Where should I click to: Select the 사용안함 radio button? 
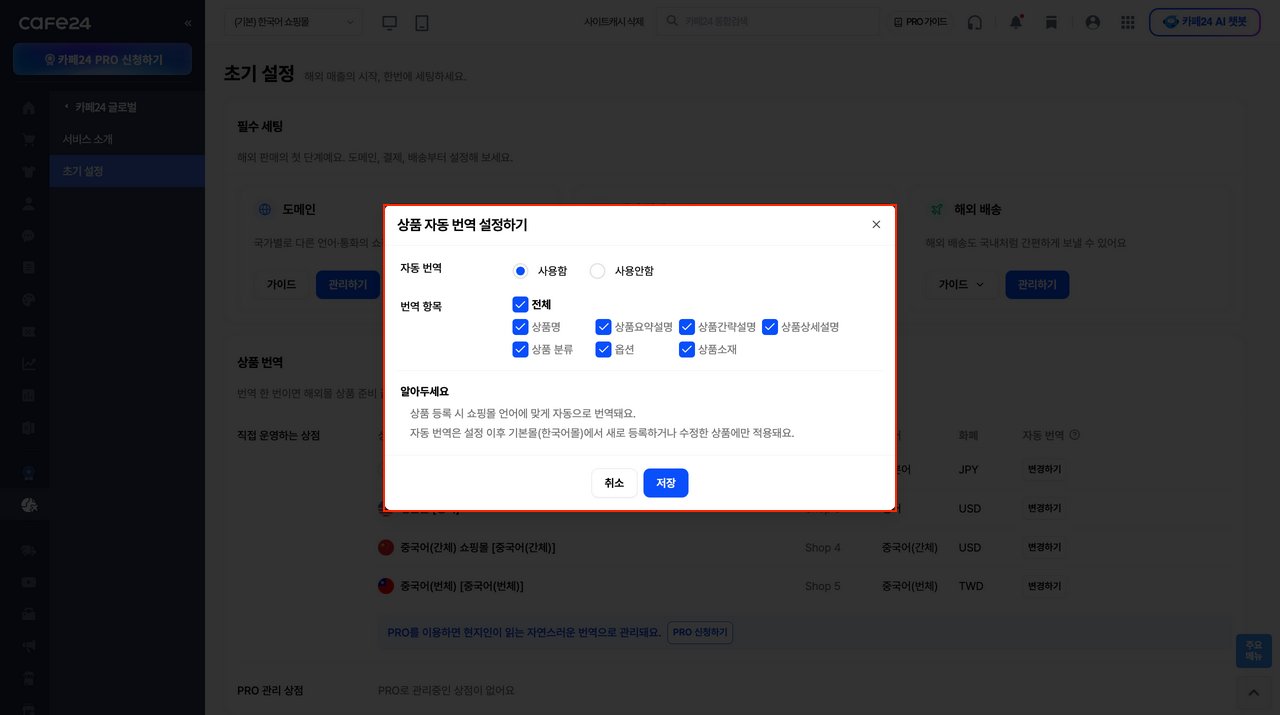tap(597, 270)
